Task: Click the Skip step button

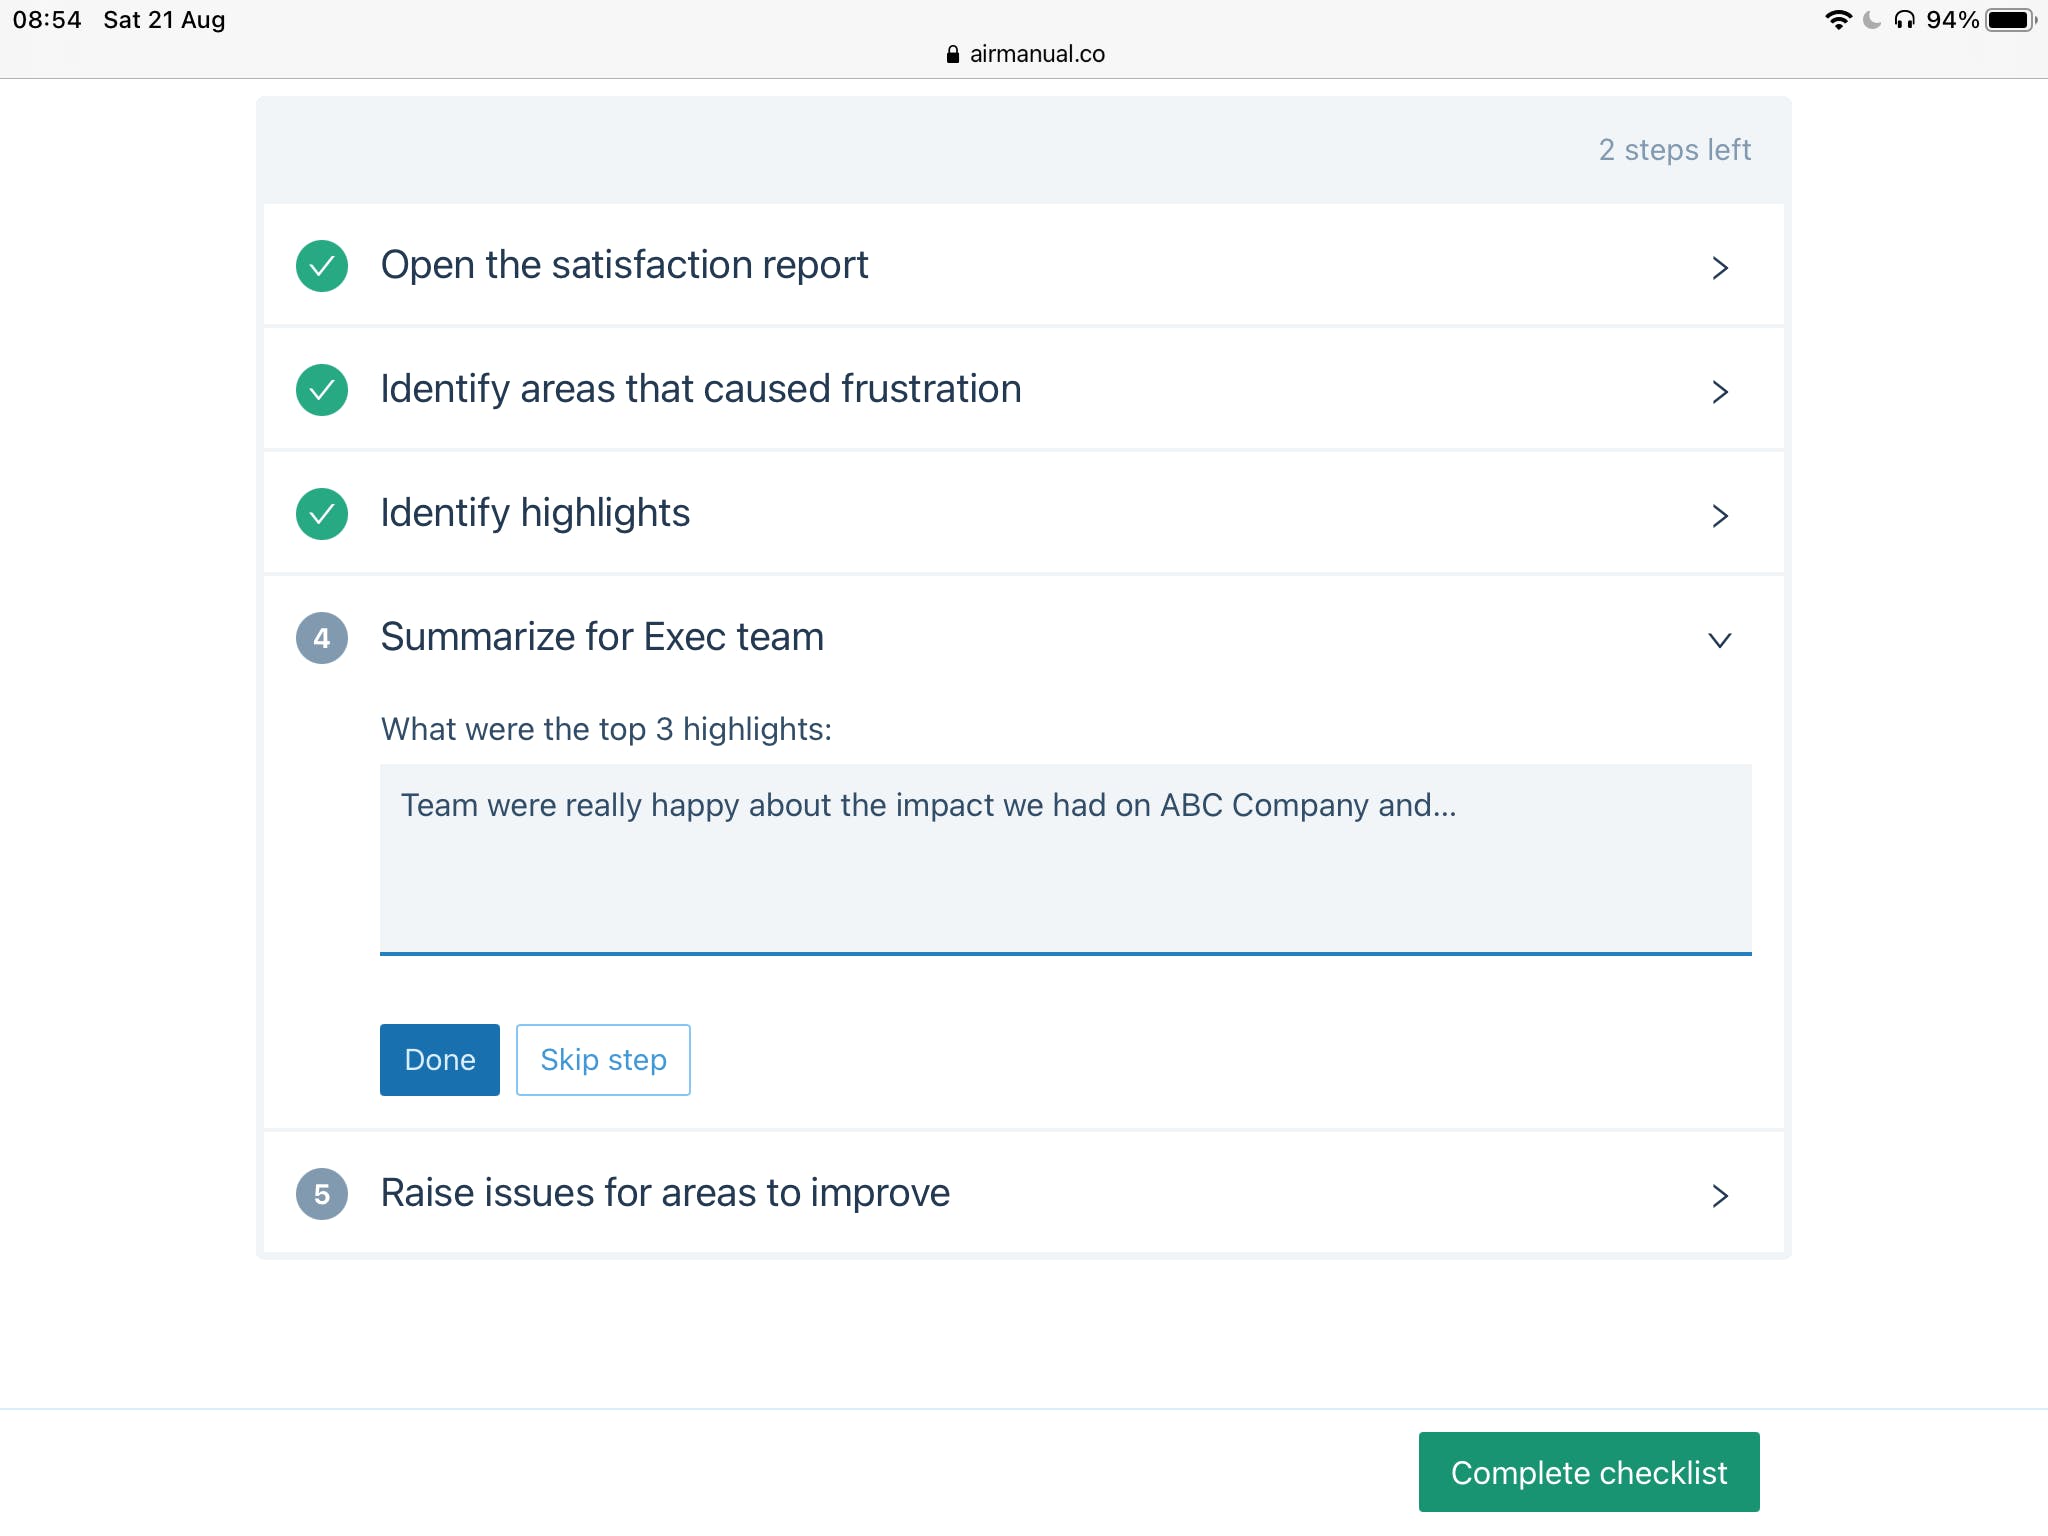Action: [603, 1060]
